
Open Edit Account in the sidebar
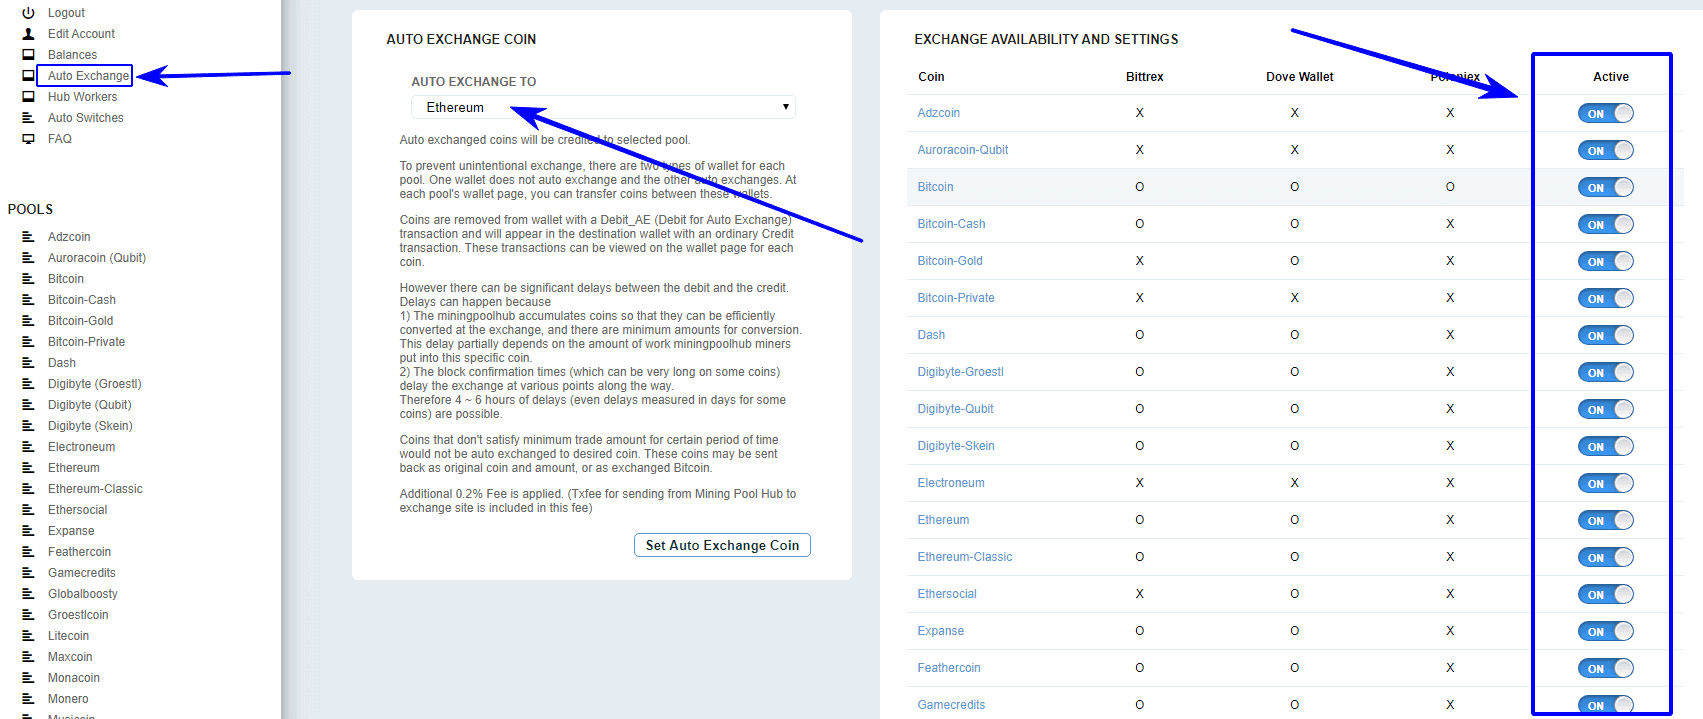point(81,34)
